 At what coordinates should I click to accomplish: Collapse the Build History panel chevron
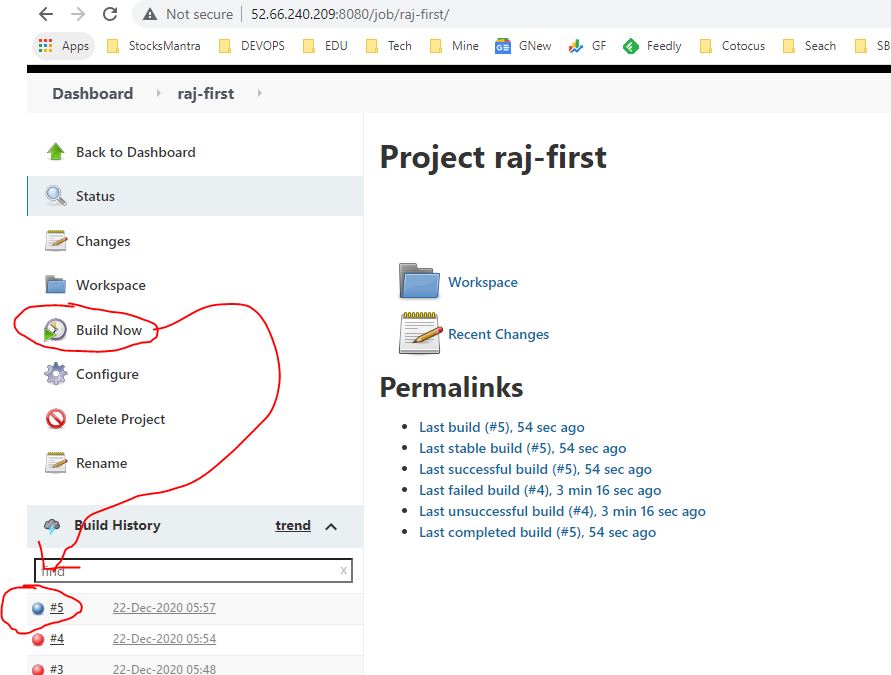tap(331, 526)
